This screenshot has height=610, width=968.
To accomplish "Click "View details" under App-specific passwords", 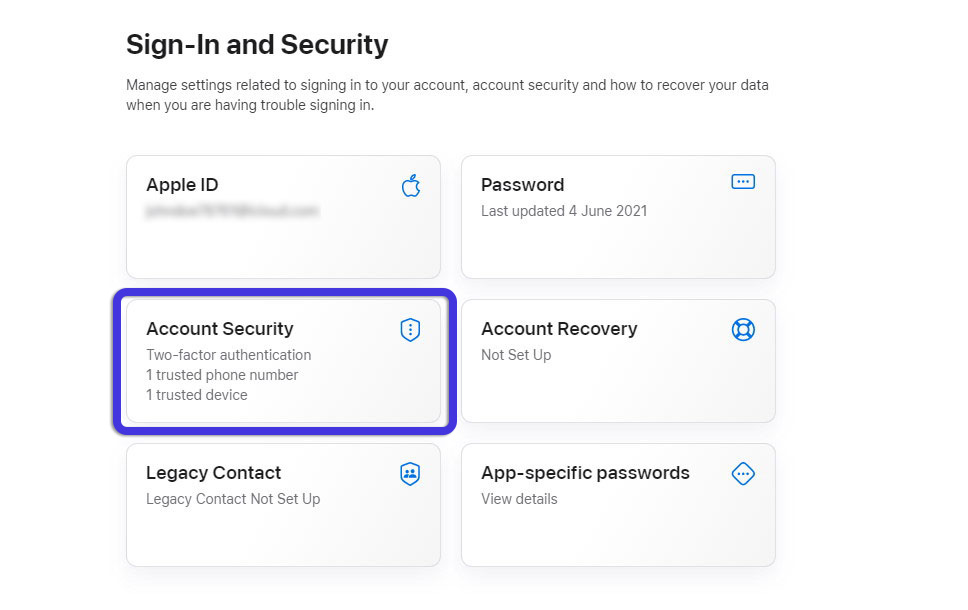I will [x=519, y=499].
